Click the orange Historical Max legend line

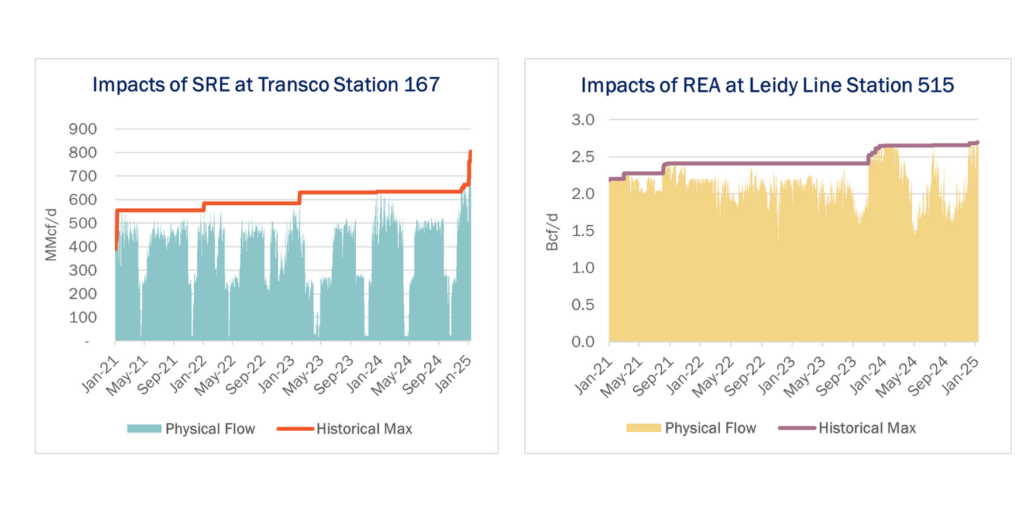pyautogui.click(x=295, y=429)
